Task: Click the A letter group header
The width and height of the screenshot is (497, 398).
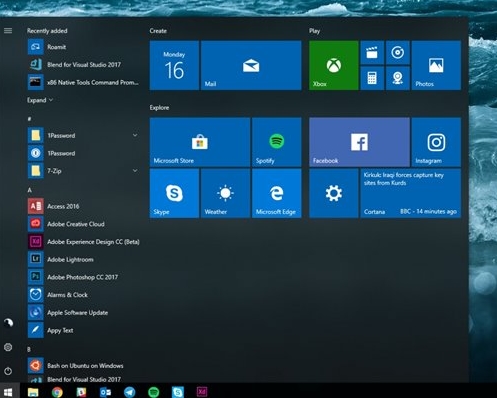Action: click(x=29, y=190)
